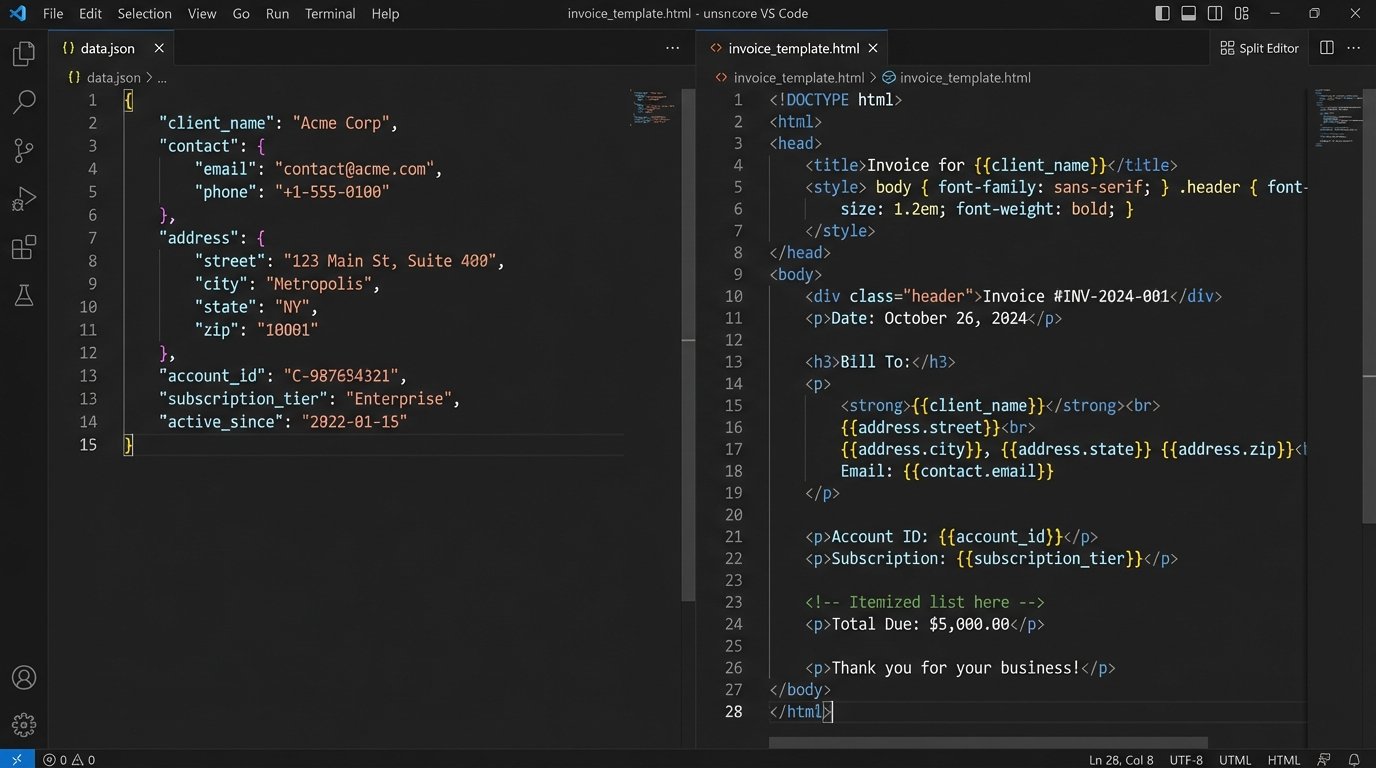Toggle the secondary side bar layout button
The image size is (1376, 768).
(x=1215, y=14)
